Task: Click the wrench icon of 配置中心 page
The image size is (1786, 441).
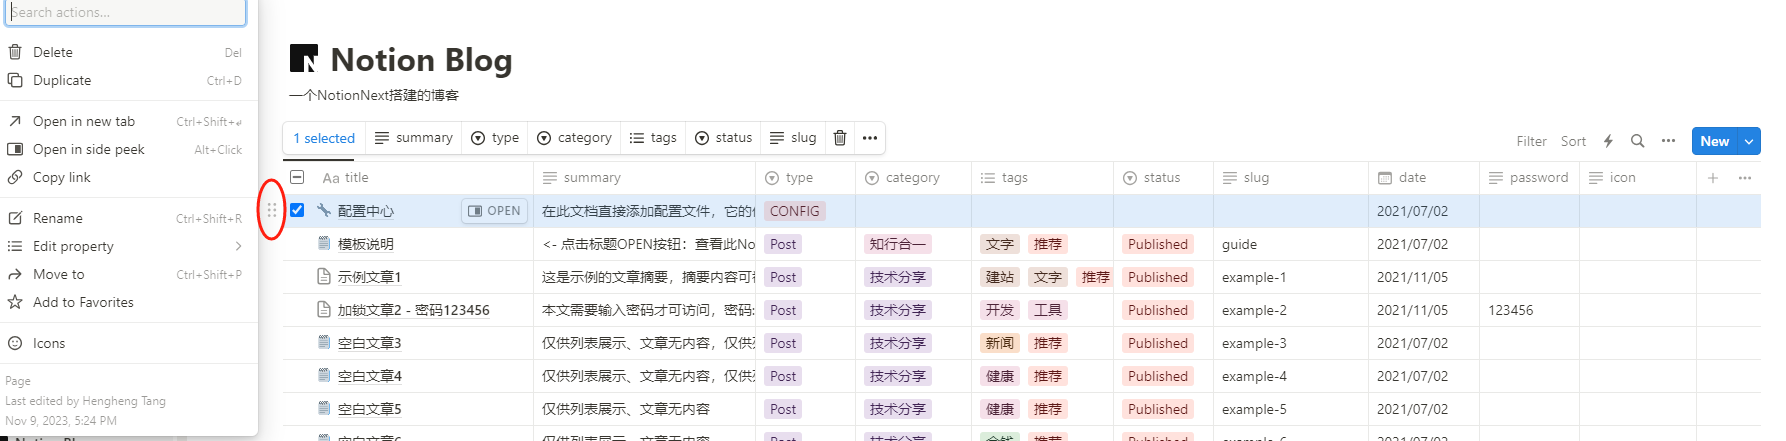Action: [324, 210]
